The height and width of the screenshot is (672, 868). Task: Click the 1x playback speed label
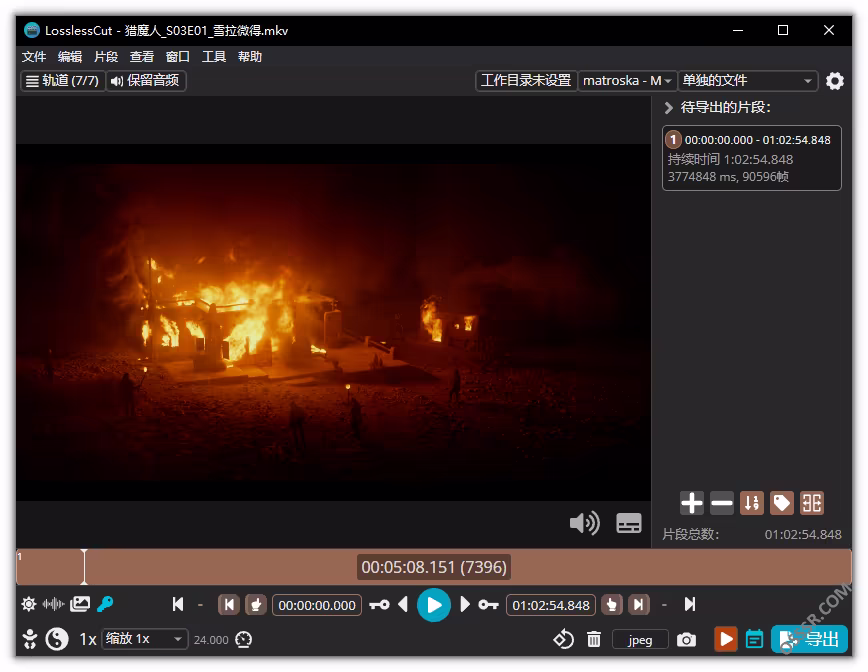coord(87,639)
